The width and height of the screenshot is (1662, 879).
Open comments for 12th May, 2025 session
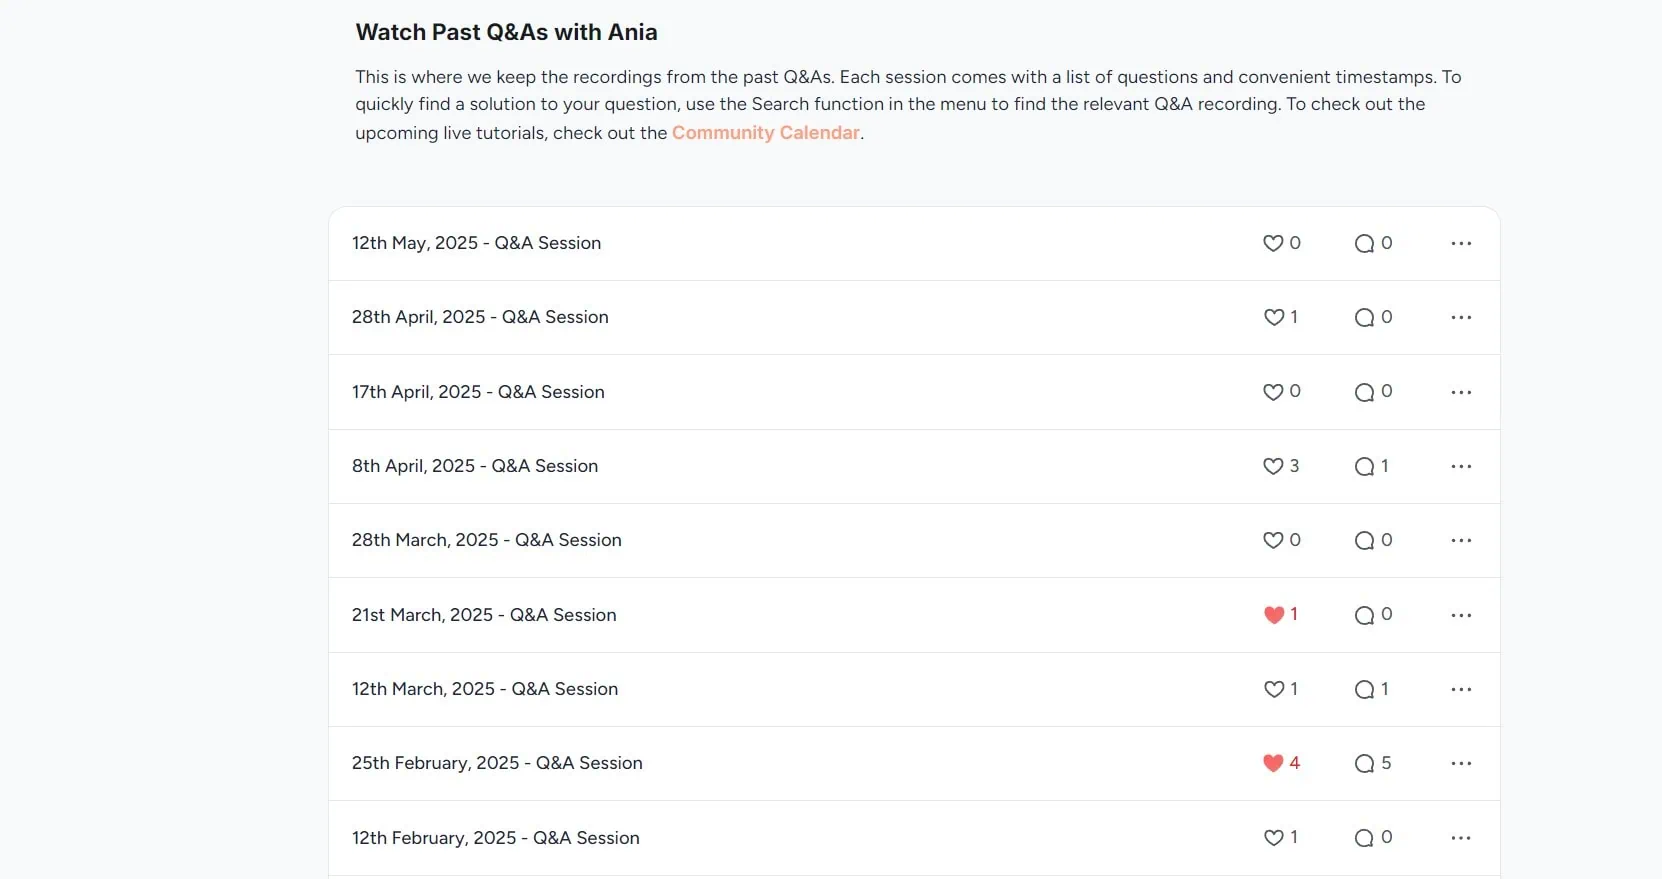pyautogui.click(x=1364, y=243)
